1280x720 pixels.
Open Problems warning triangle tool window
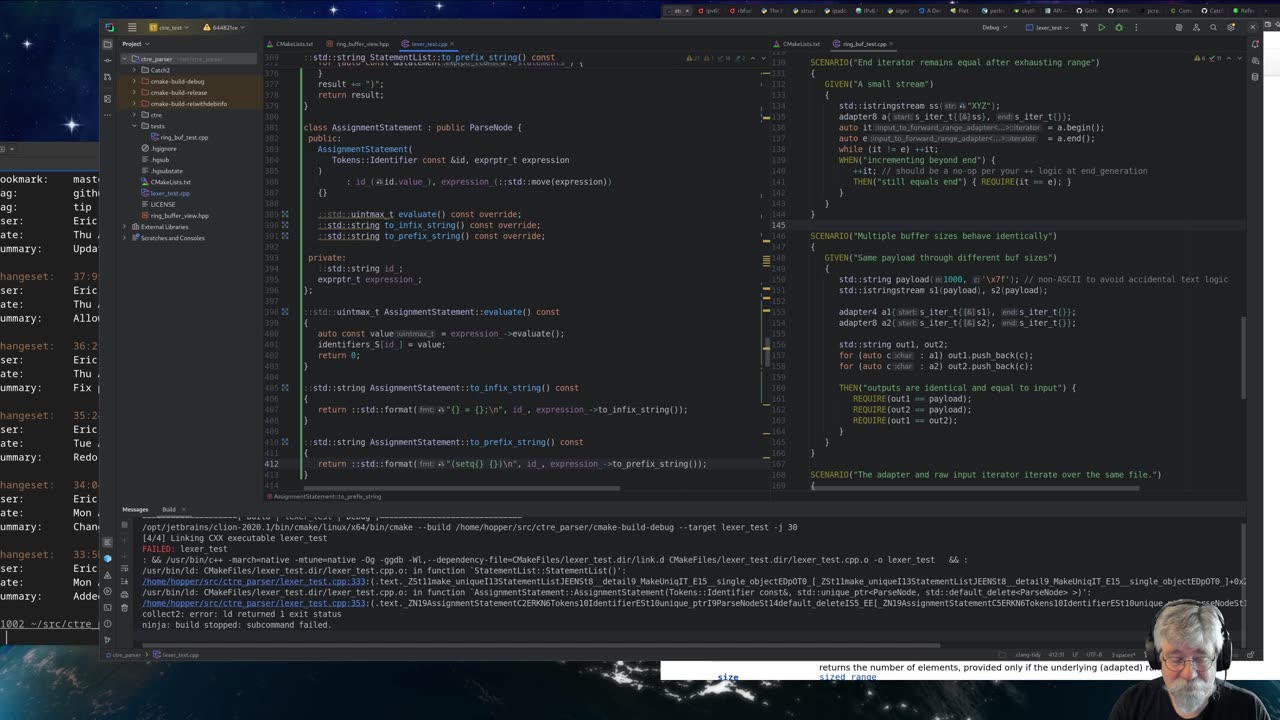108,575
